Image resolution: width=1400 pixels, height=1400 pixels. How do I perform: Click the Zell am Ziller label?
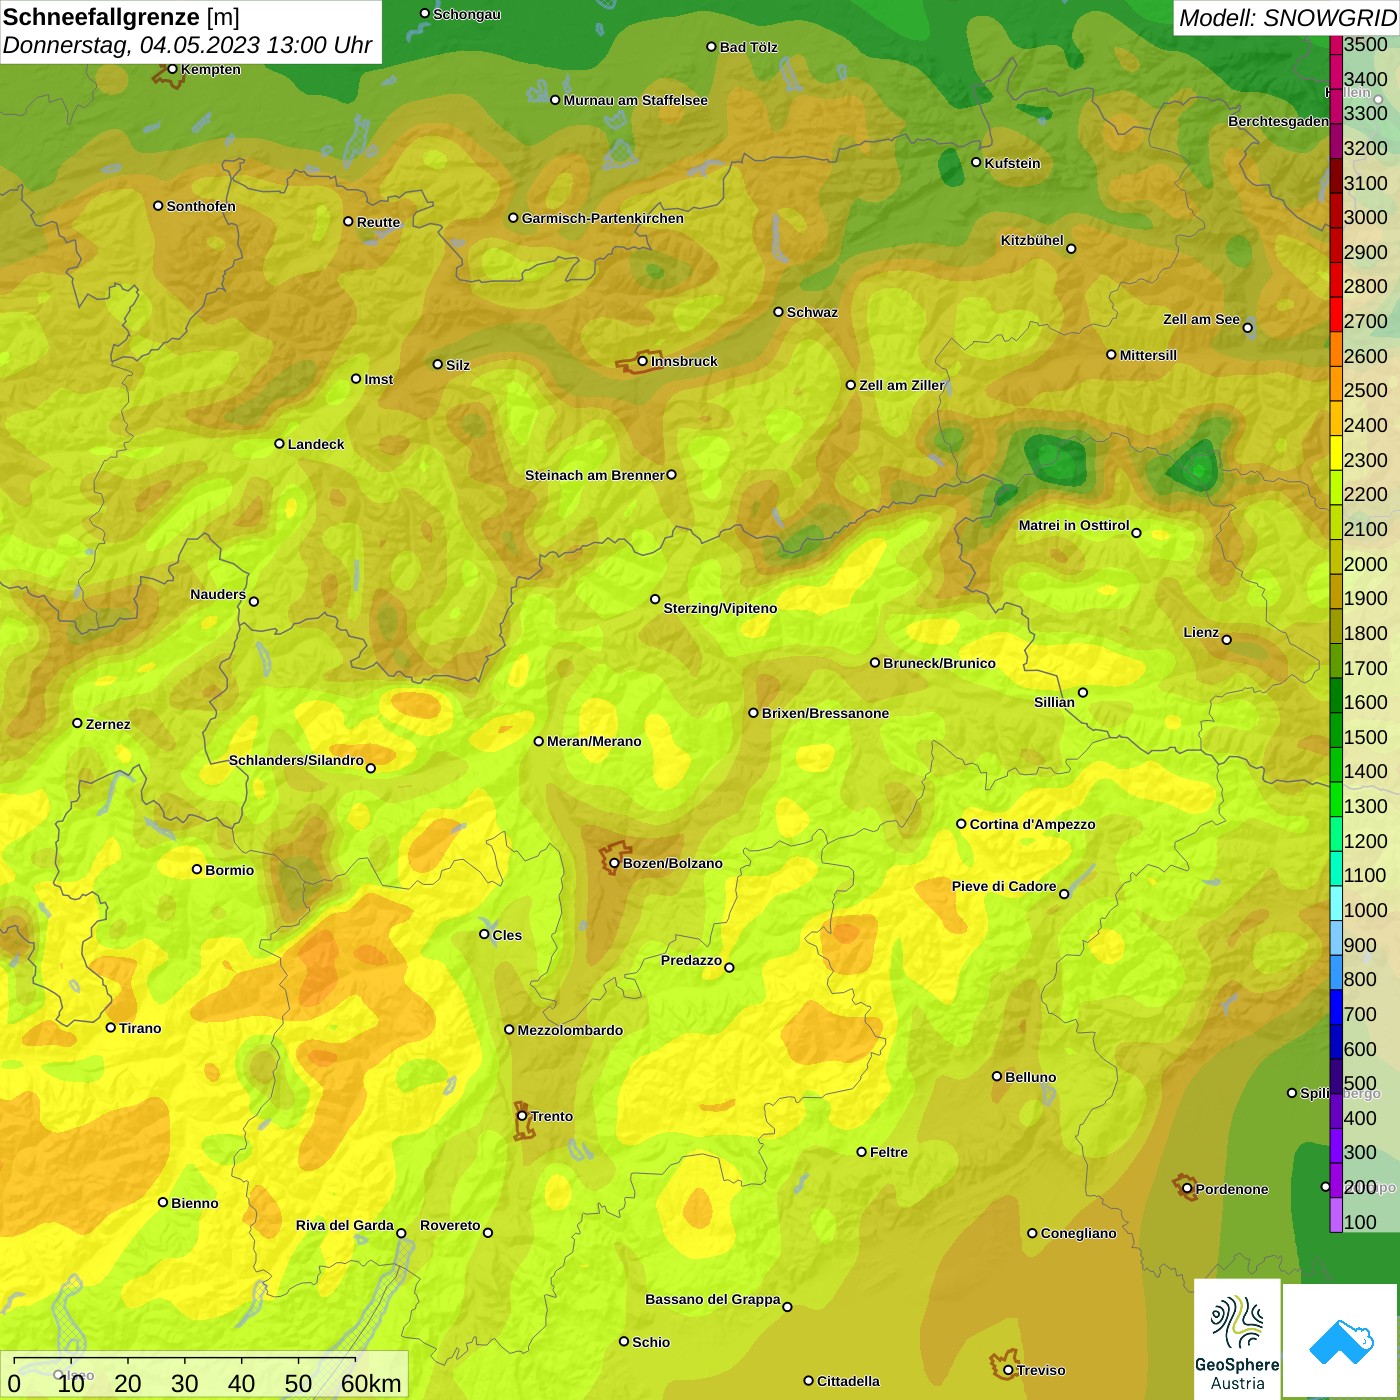coord(902,385)
